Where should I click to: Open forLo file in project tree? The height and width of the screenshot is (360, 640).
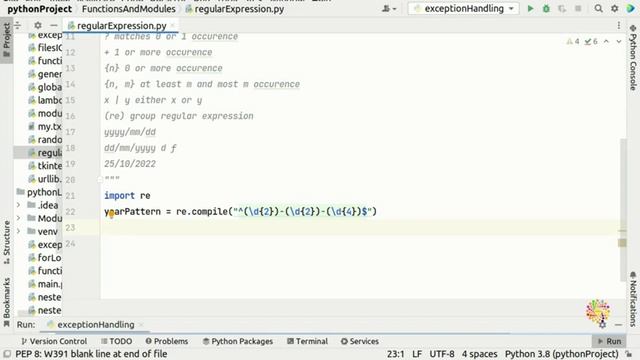click(x=45, y=258)
